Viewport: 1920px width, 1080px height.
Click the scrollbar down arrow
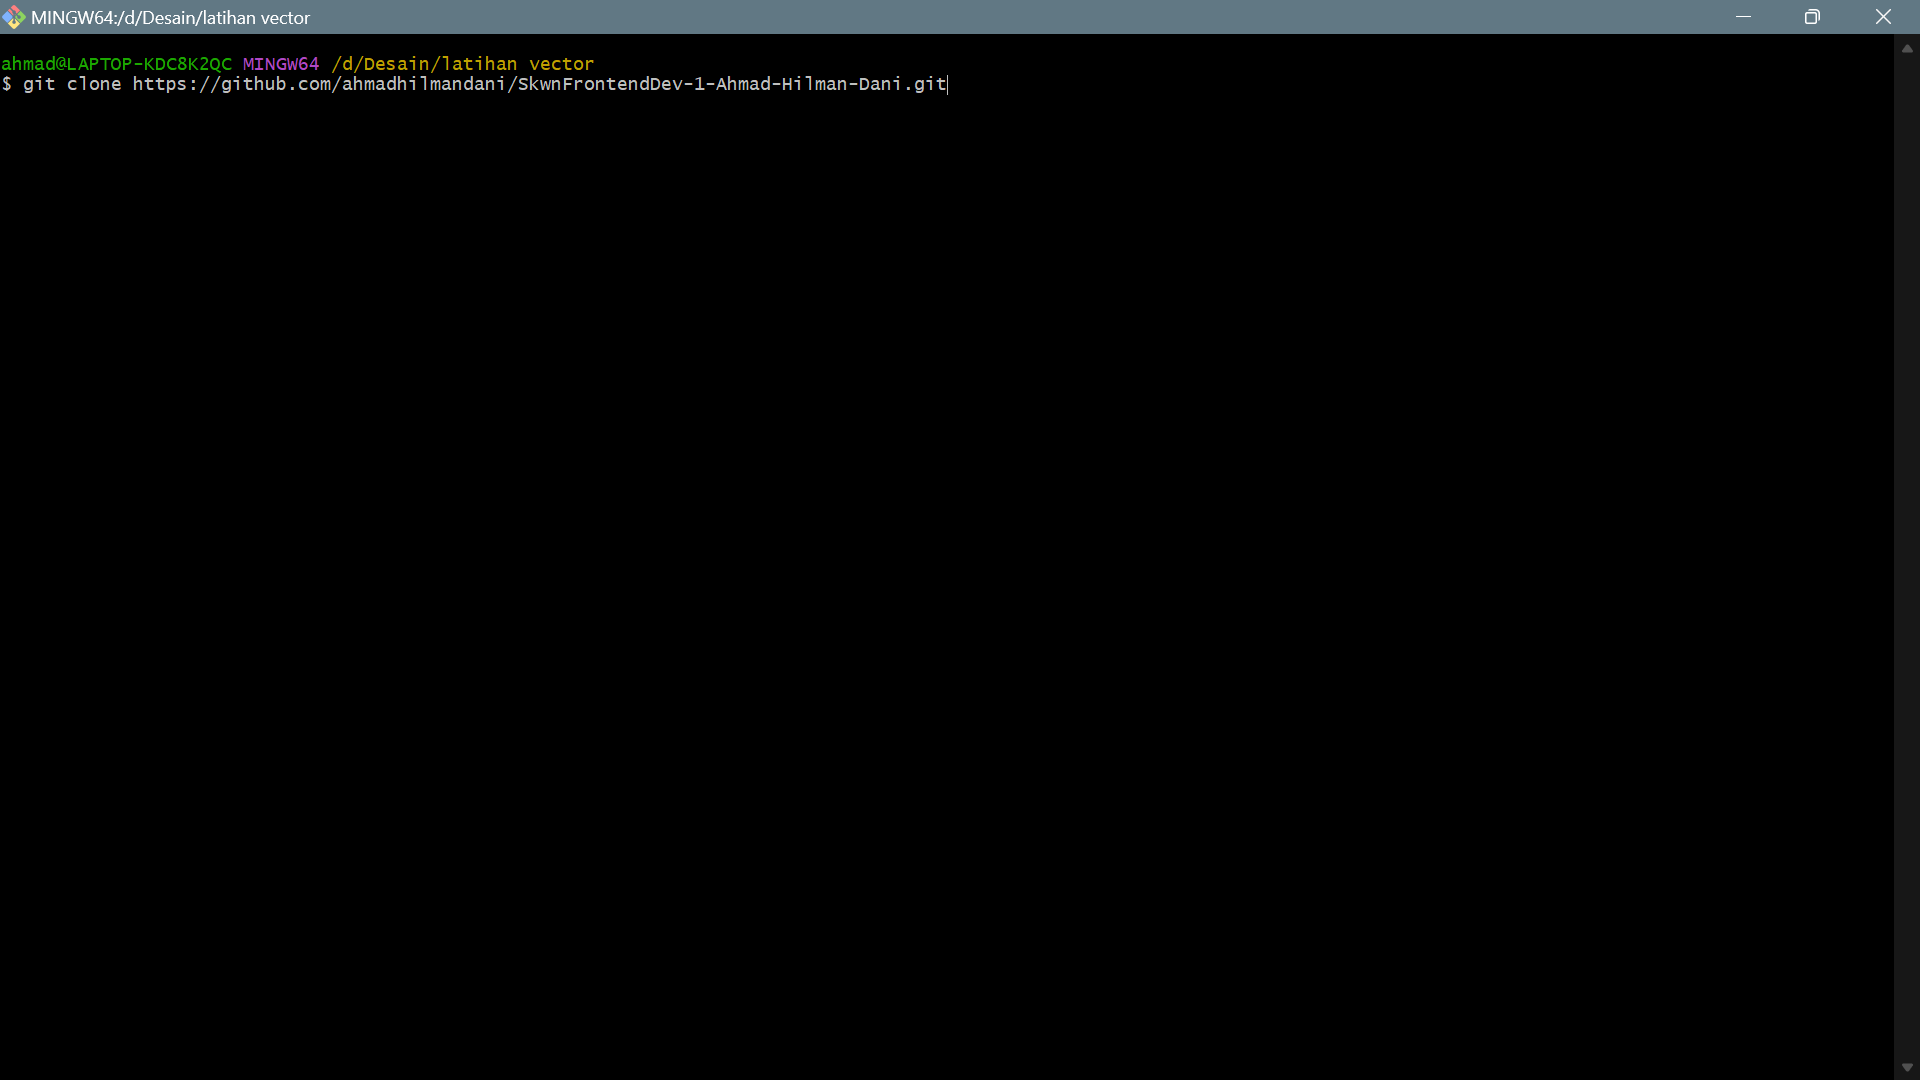tap(1906, 1066)
